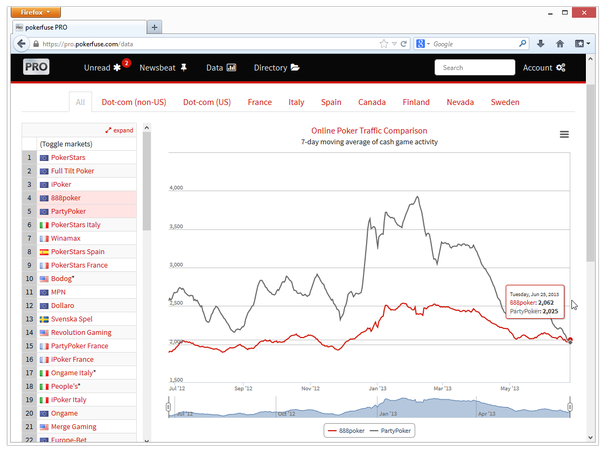Click the navigator range area chart
608x456 pixels.
click(369, 407)
